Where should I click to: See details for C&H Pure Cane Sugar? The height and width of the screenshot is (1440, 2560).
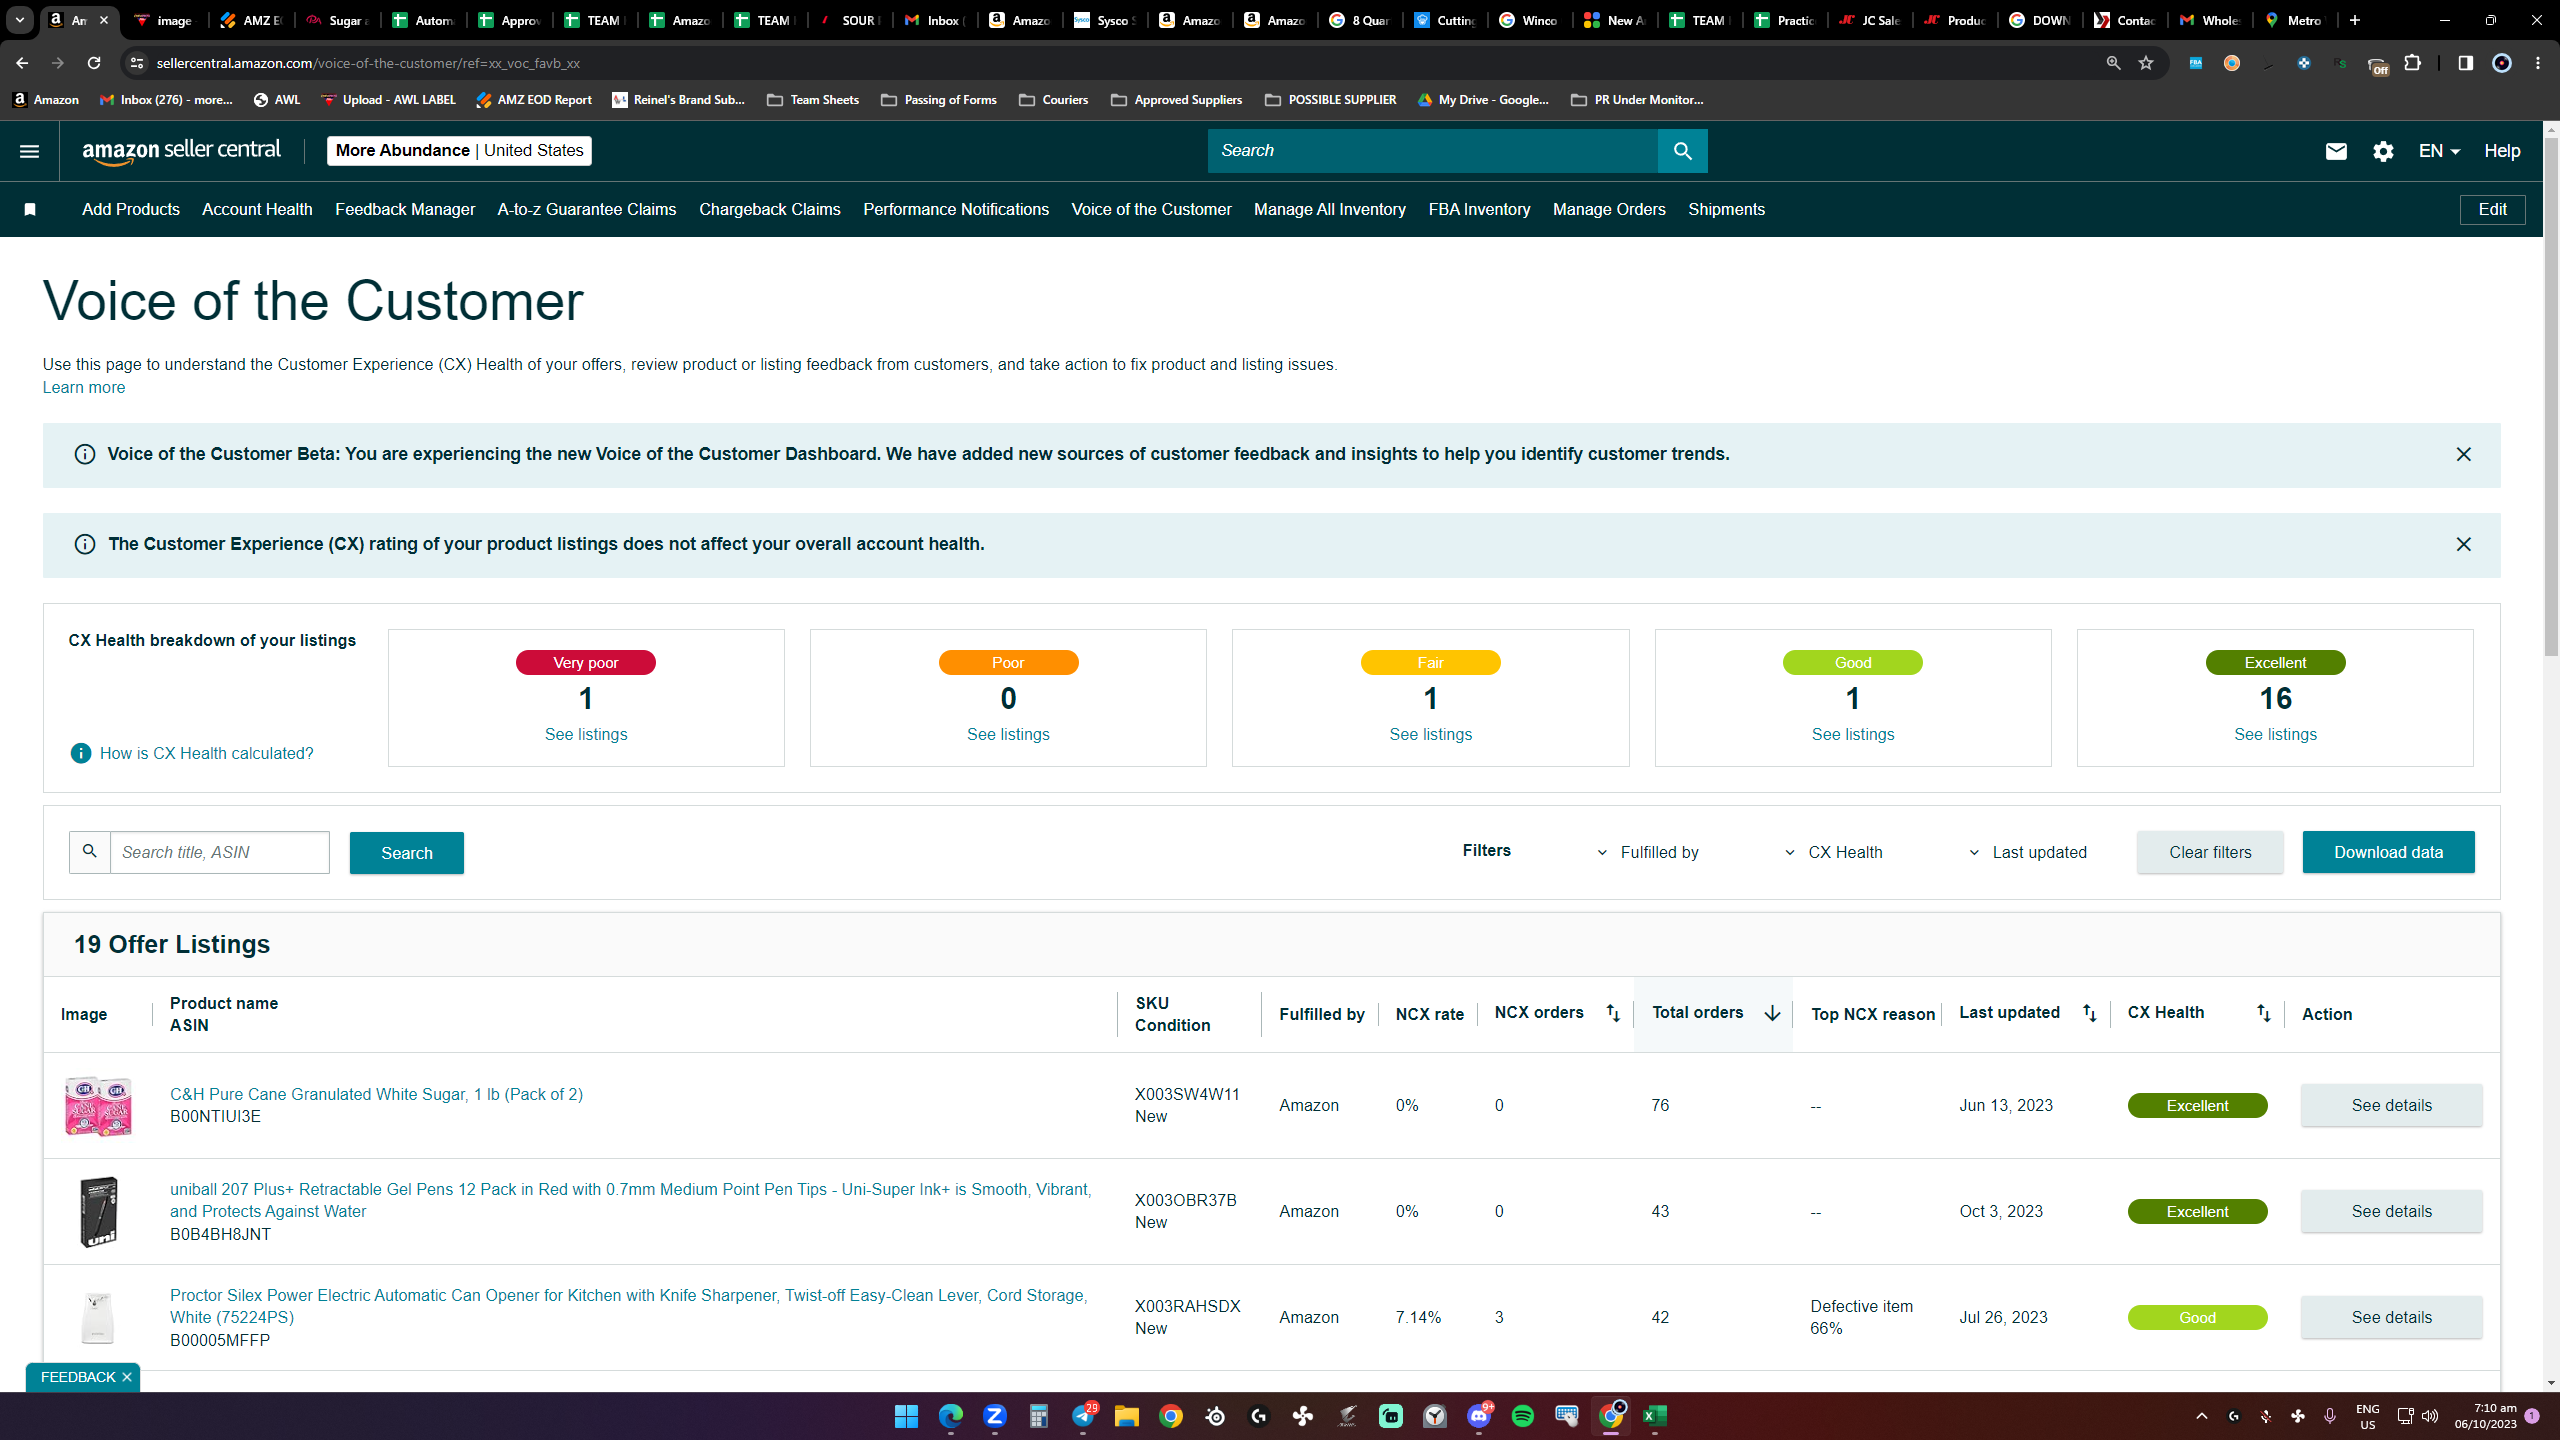pyautogui.click(x=2391, y=1105)
